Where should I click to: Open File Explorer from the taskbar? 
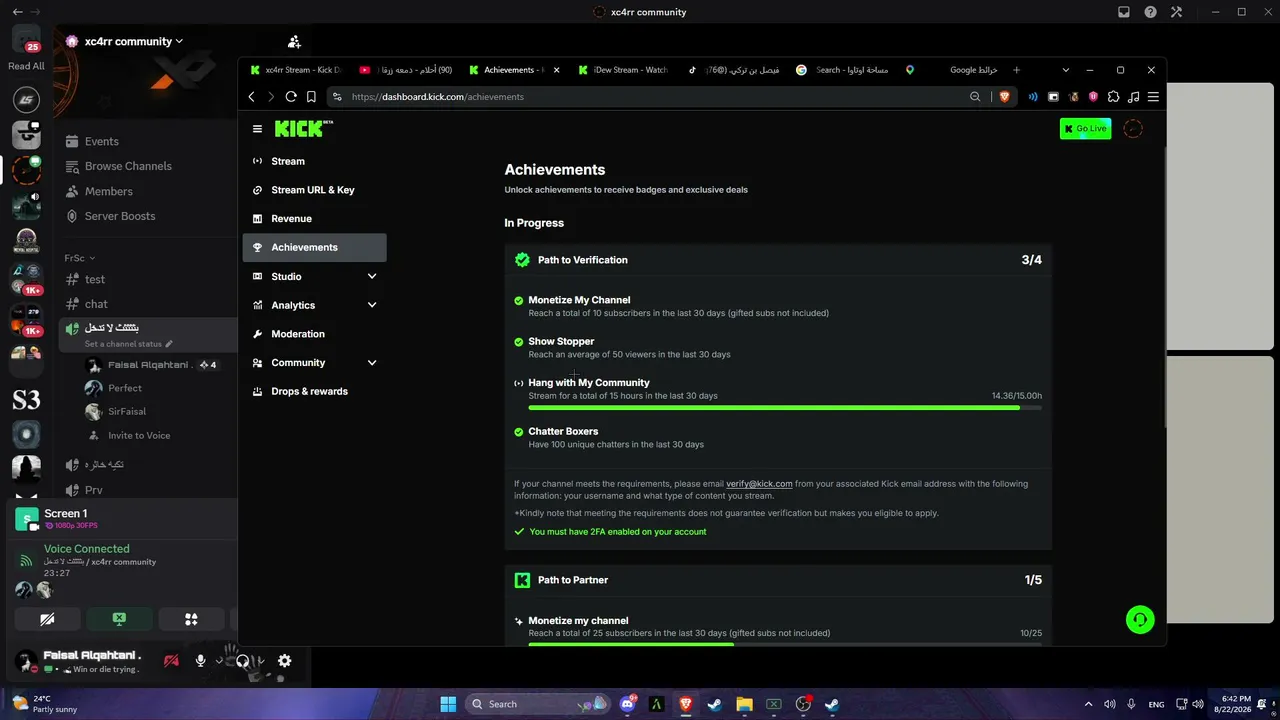tap(744, 704)
